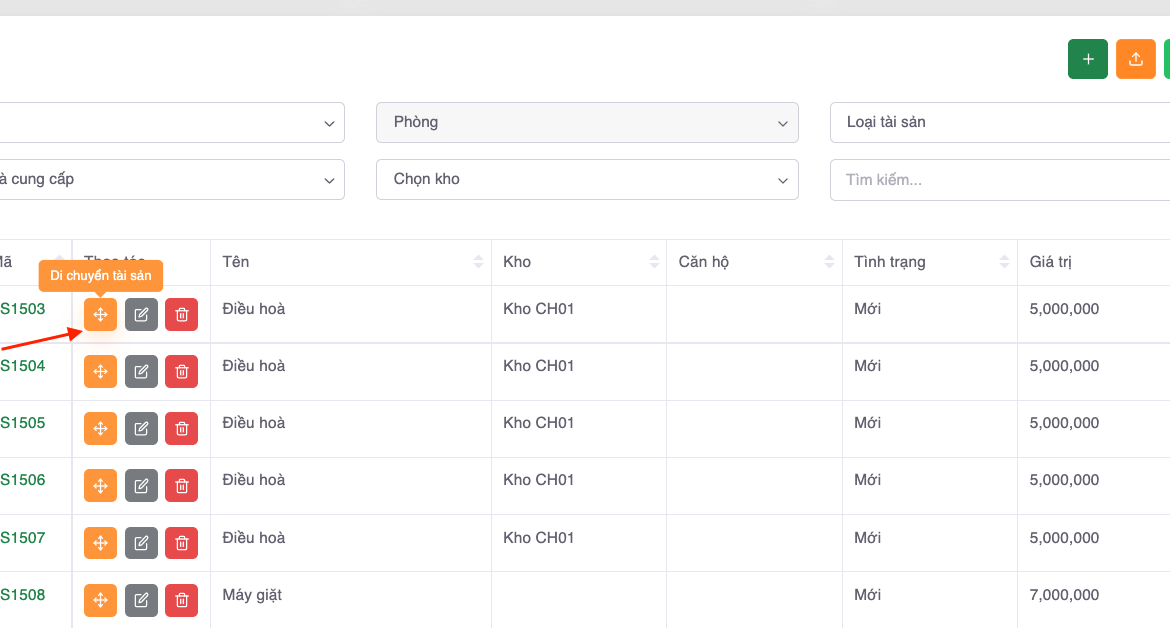Click edit icon for asset S1504
The height and width of the screenshot is (628, 1170).
(141, 372)
